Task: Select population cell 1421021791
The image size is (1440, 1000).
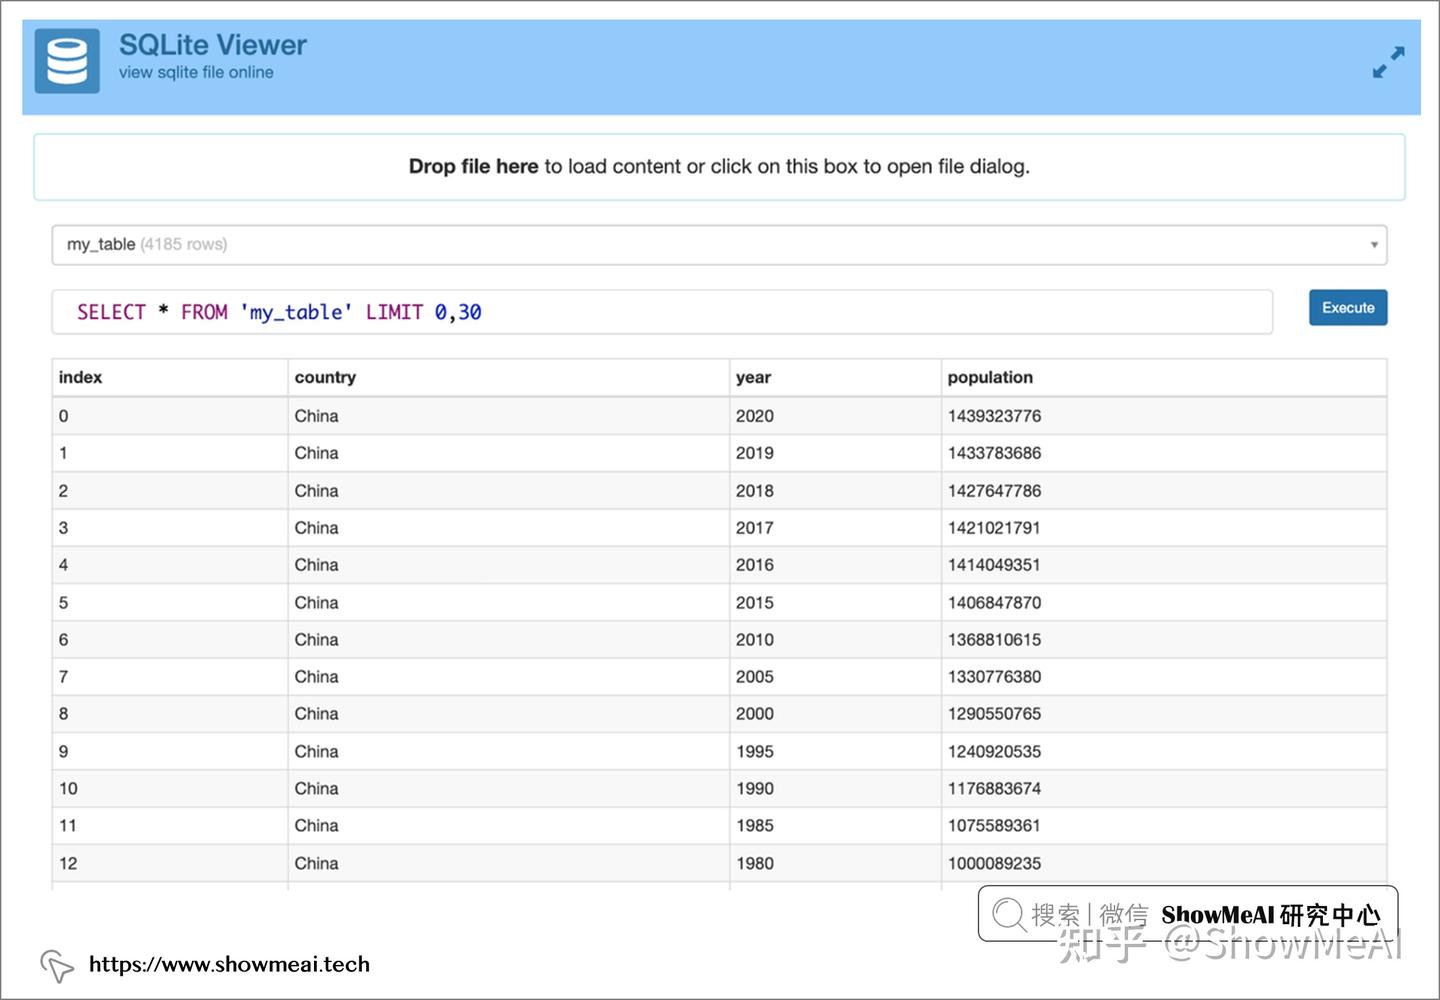Action: [x=1164, y=528]
